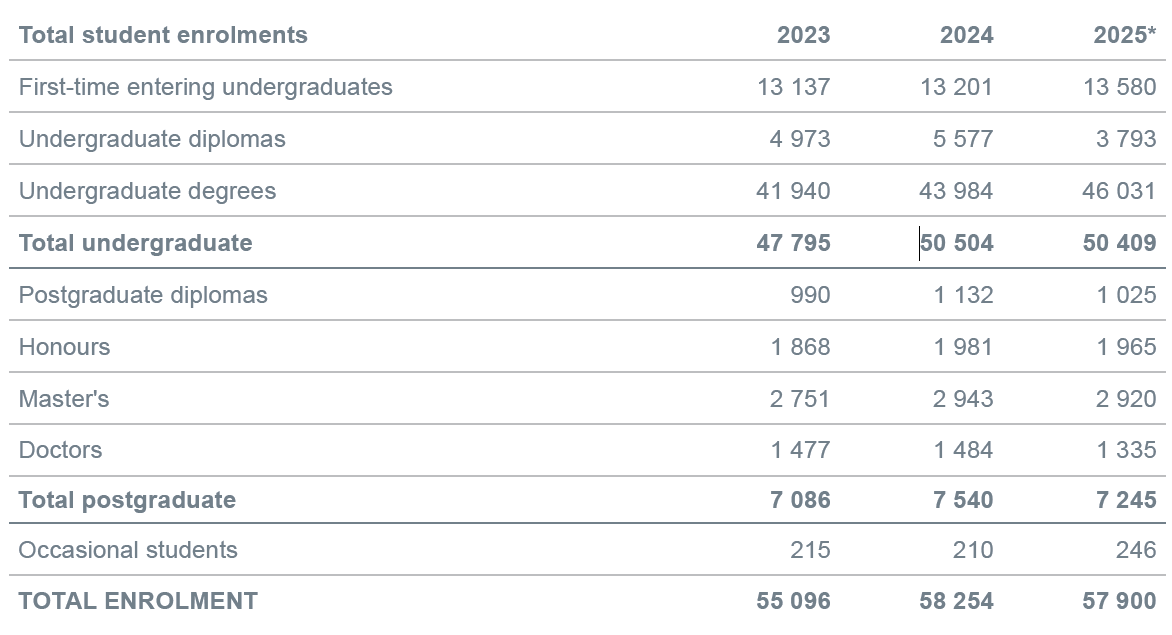Screen dimensions: 1172x635
Task: Select the 215 occasional students value
Action: coord(809,550)
